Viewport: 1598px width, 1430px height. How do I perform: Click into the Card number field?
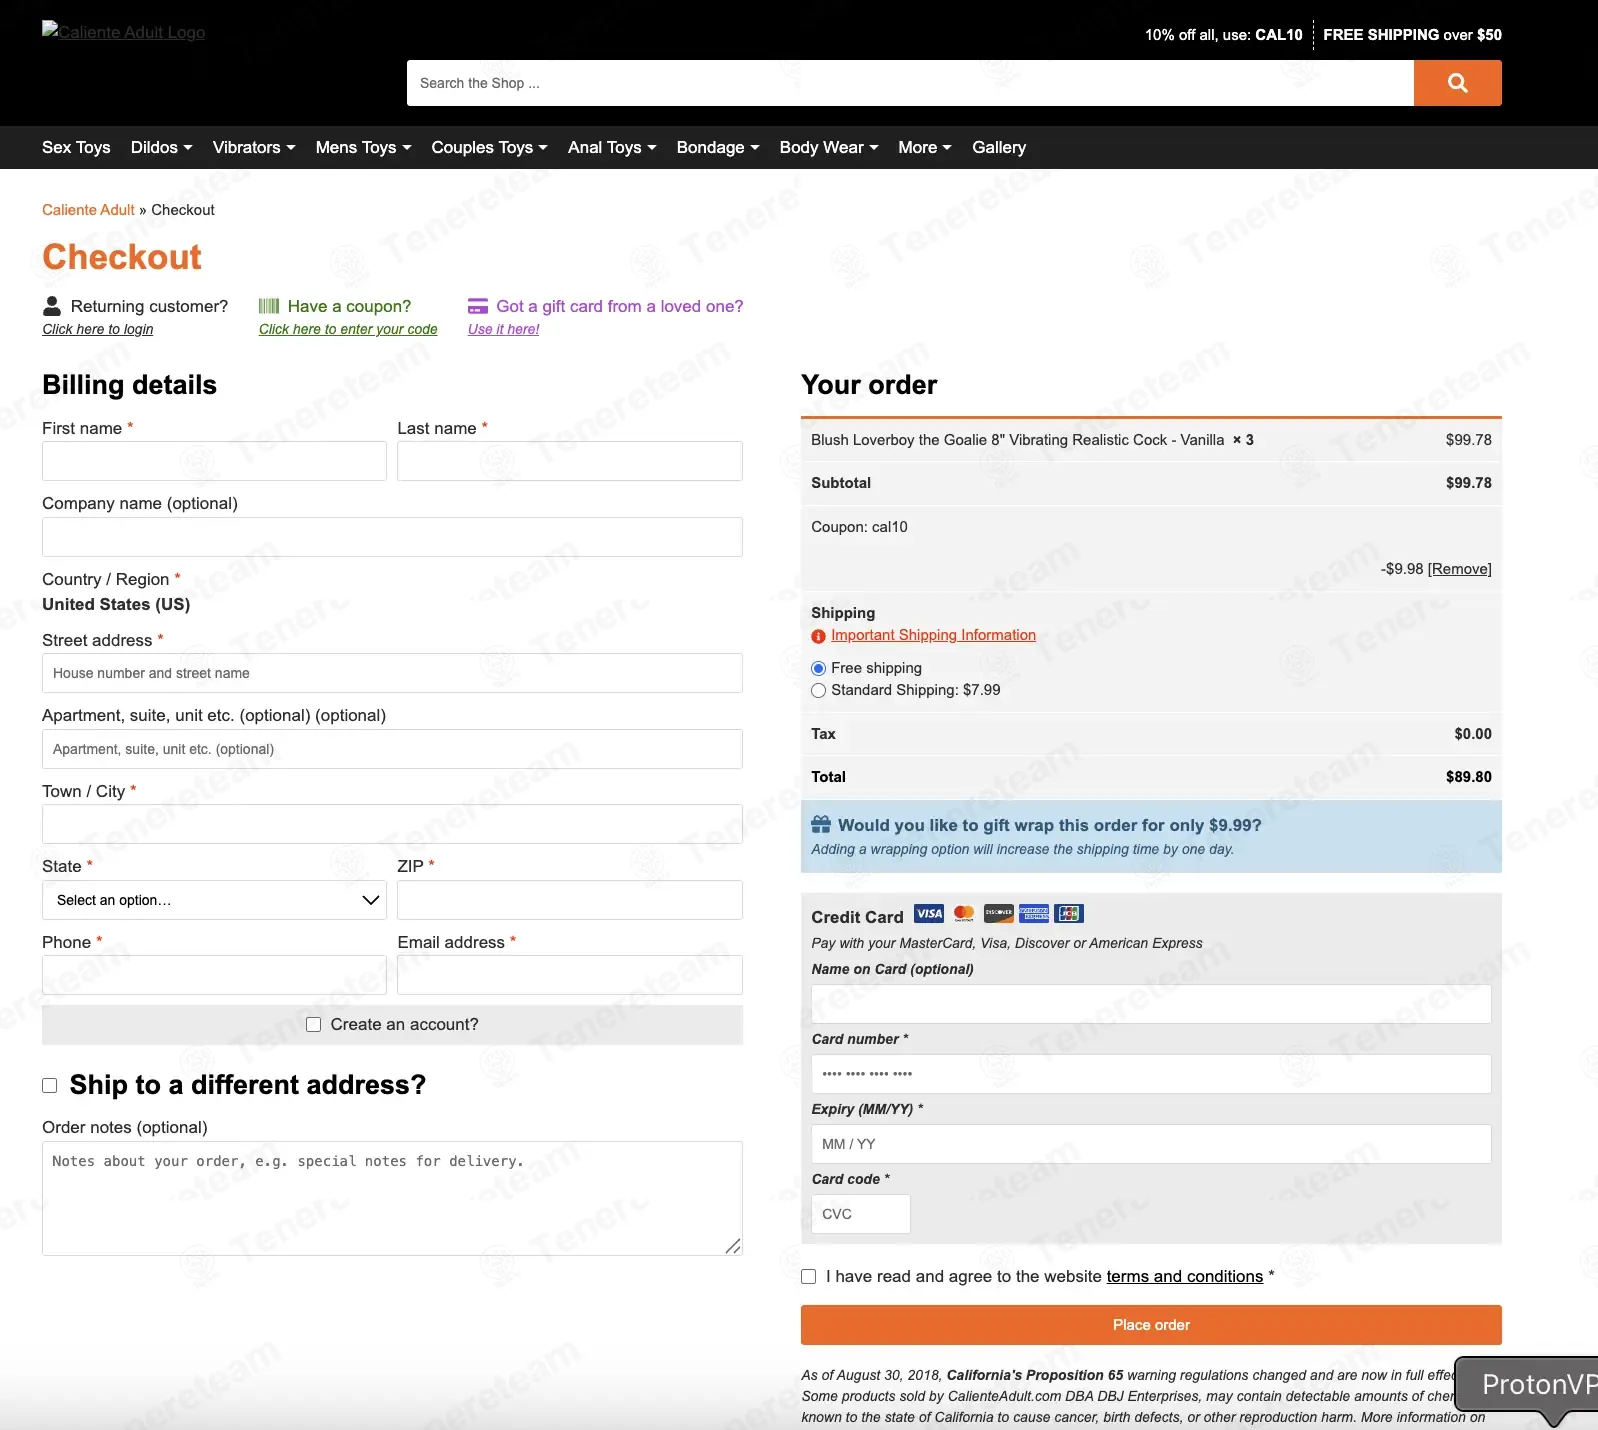click(1150, 1074)
